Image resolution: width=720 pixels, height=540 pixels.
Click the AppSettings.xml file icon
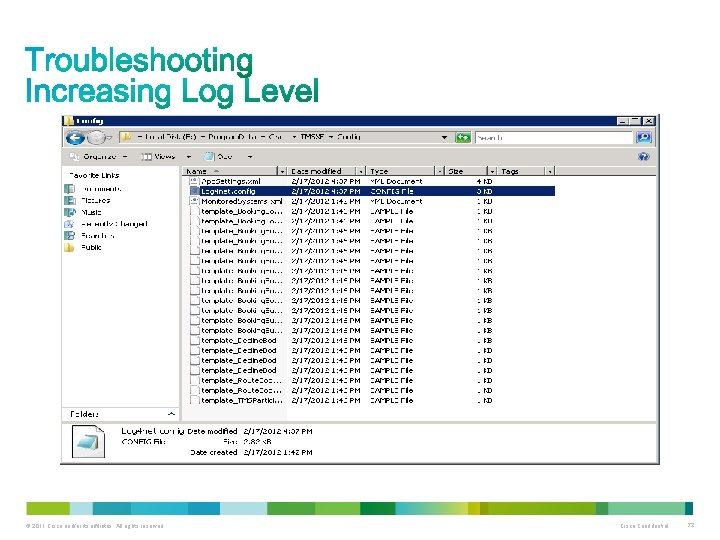(x=194, y=181)
